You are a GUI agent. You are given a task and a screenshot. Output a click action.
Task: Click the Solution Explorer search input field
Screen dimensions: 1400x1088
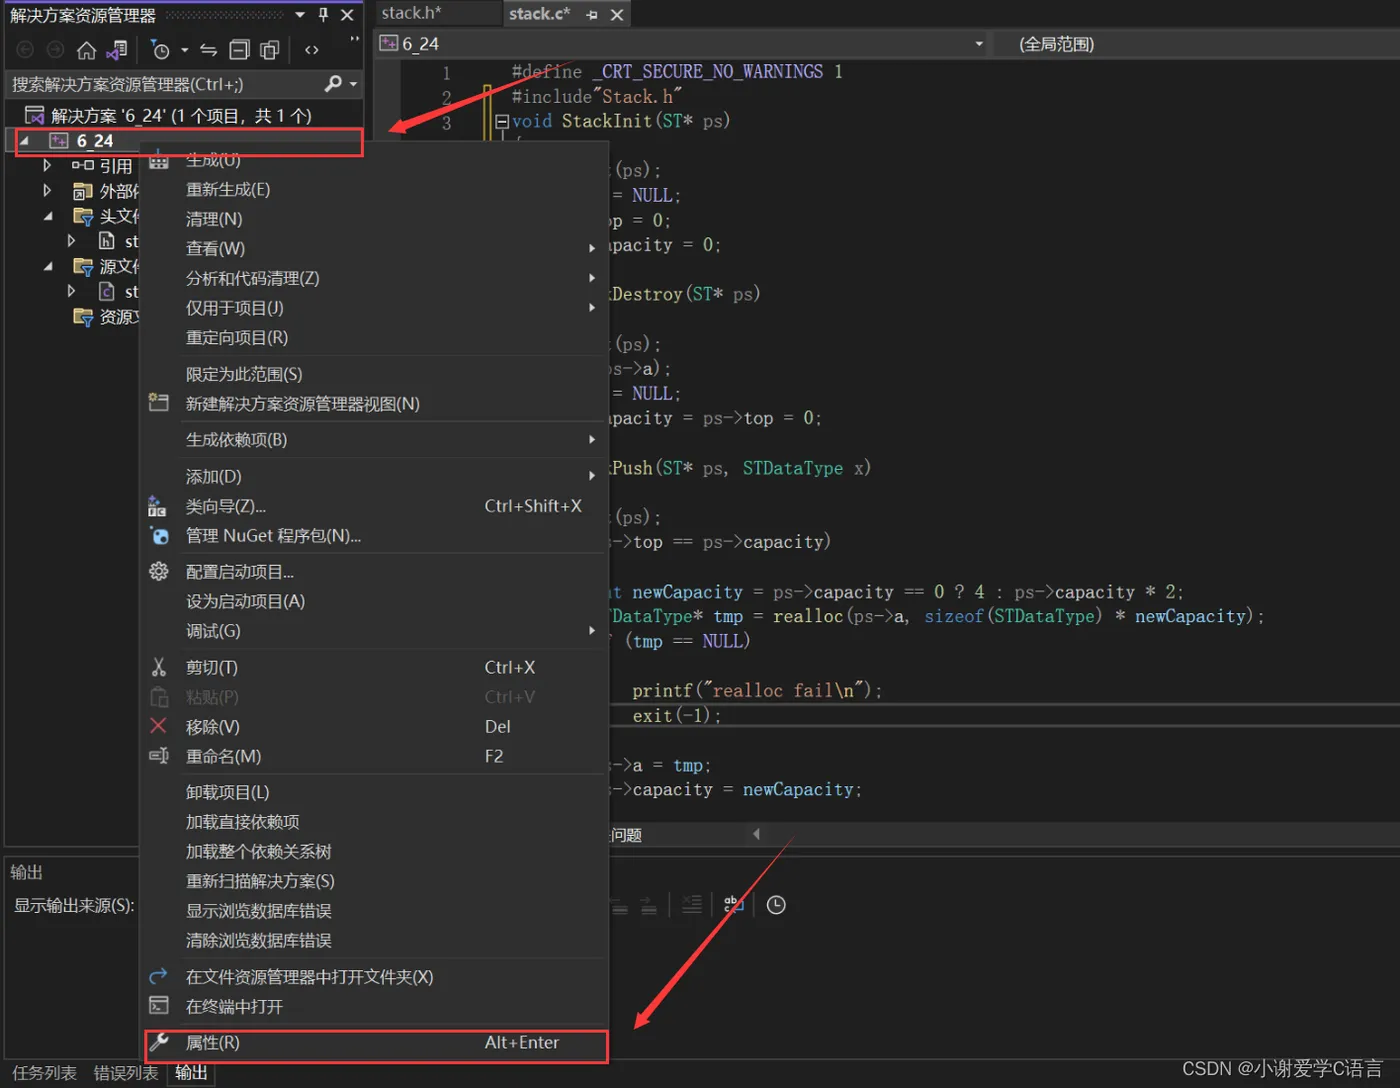point(165,84)
